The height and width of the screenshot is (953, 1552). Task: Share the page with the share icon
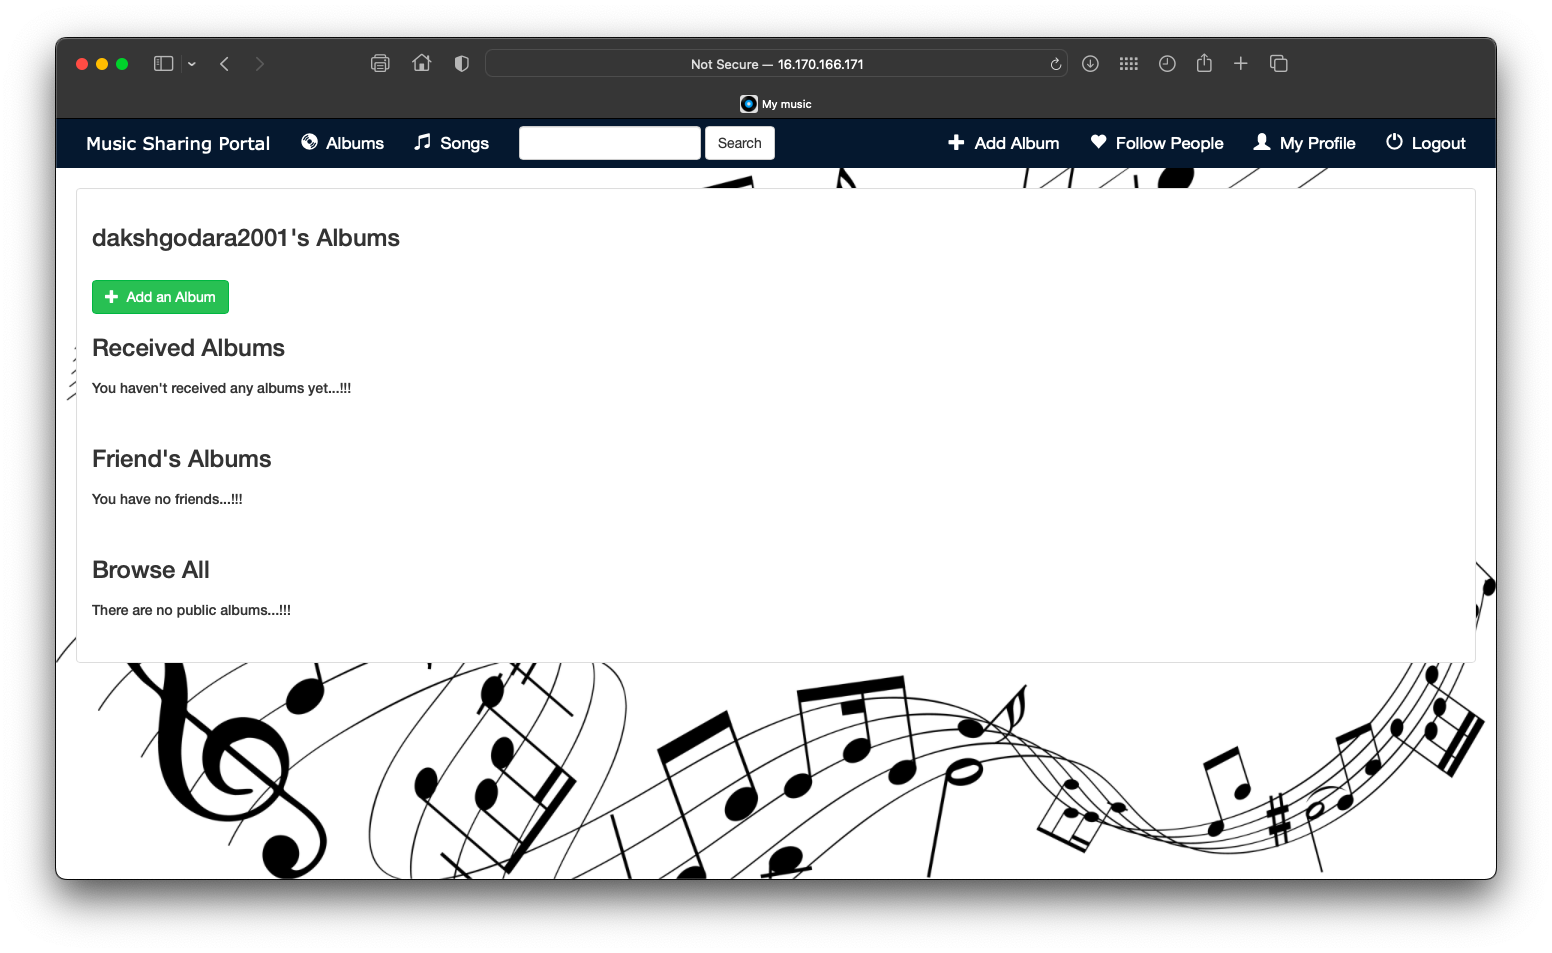1204,63
